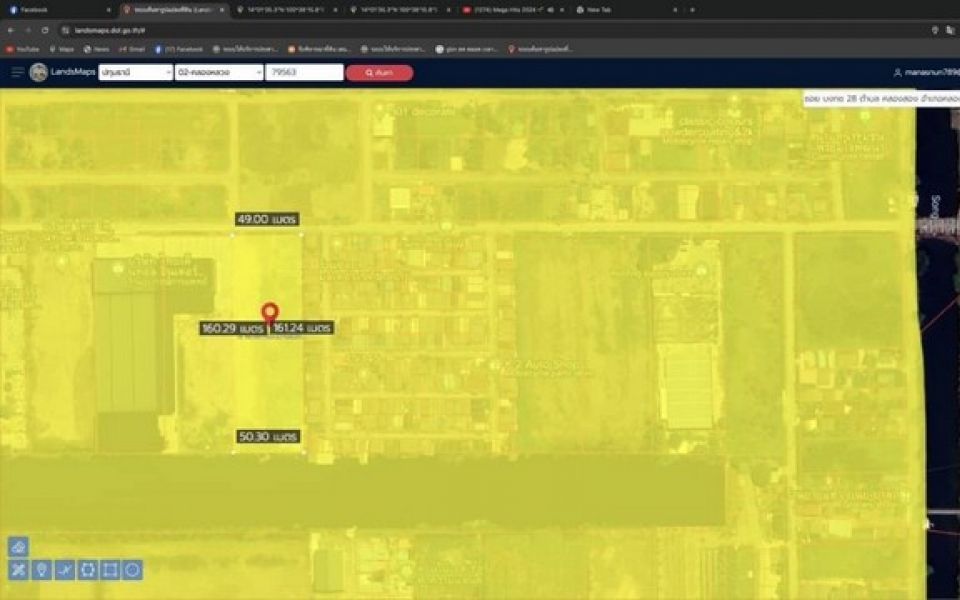Select the eraser tool above the drawing toolbar

pos(18,547)
